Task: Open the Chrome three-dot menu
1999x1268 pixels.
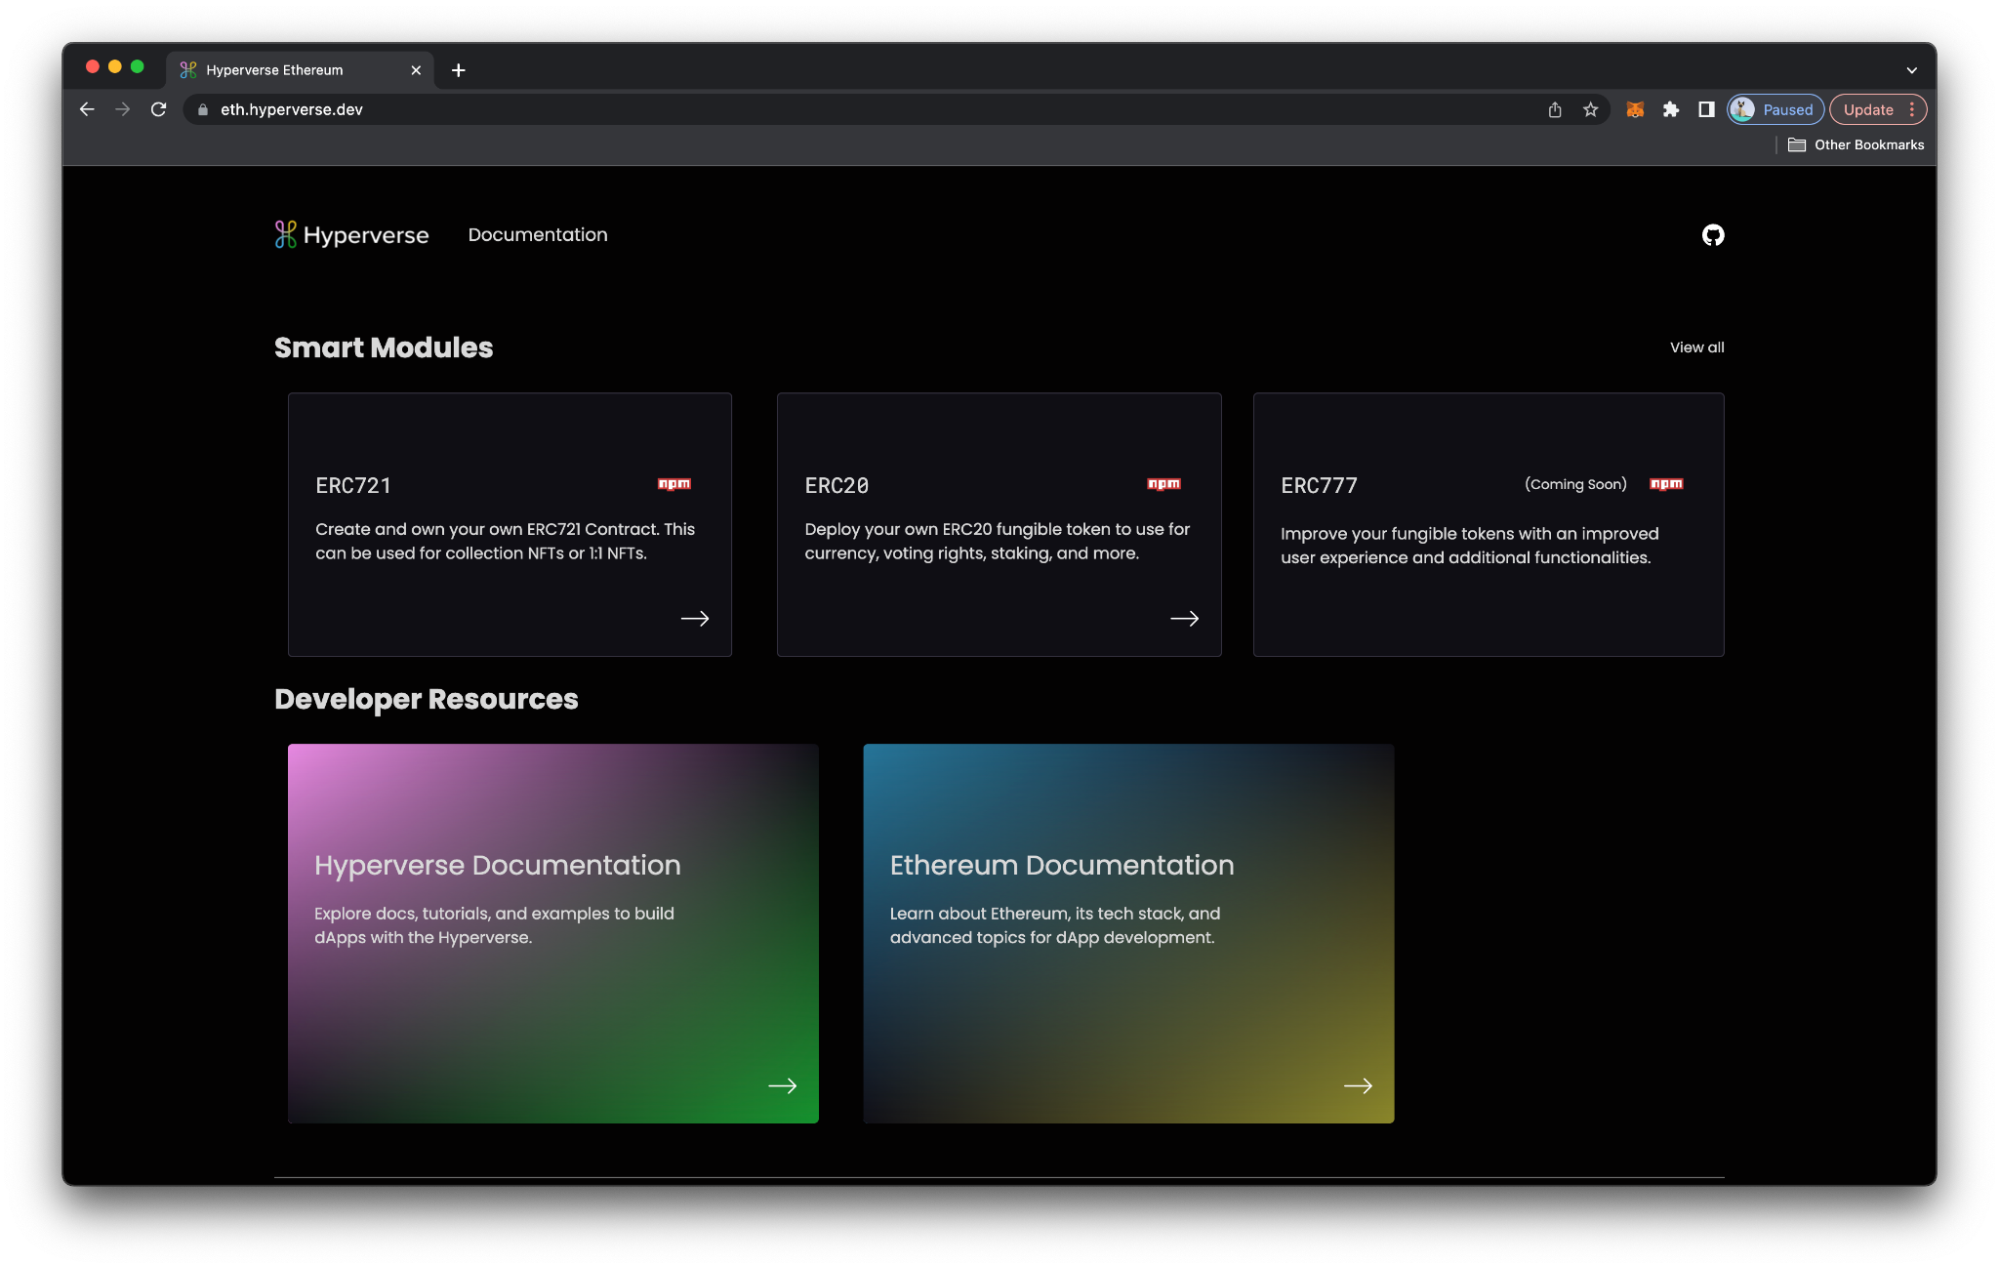Action: click(1912, 110)
